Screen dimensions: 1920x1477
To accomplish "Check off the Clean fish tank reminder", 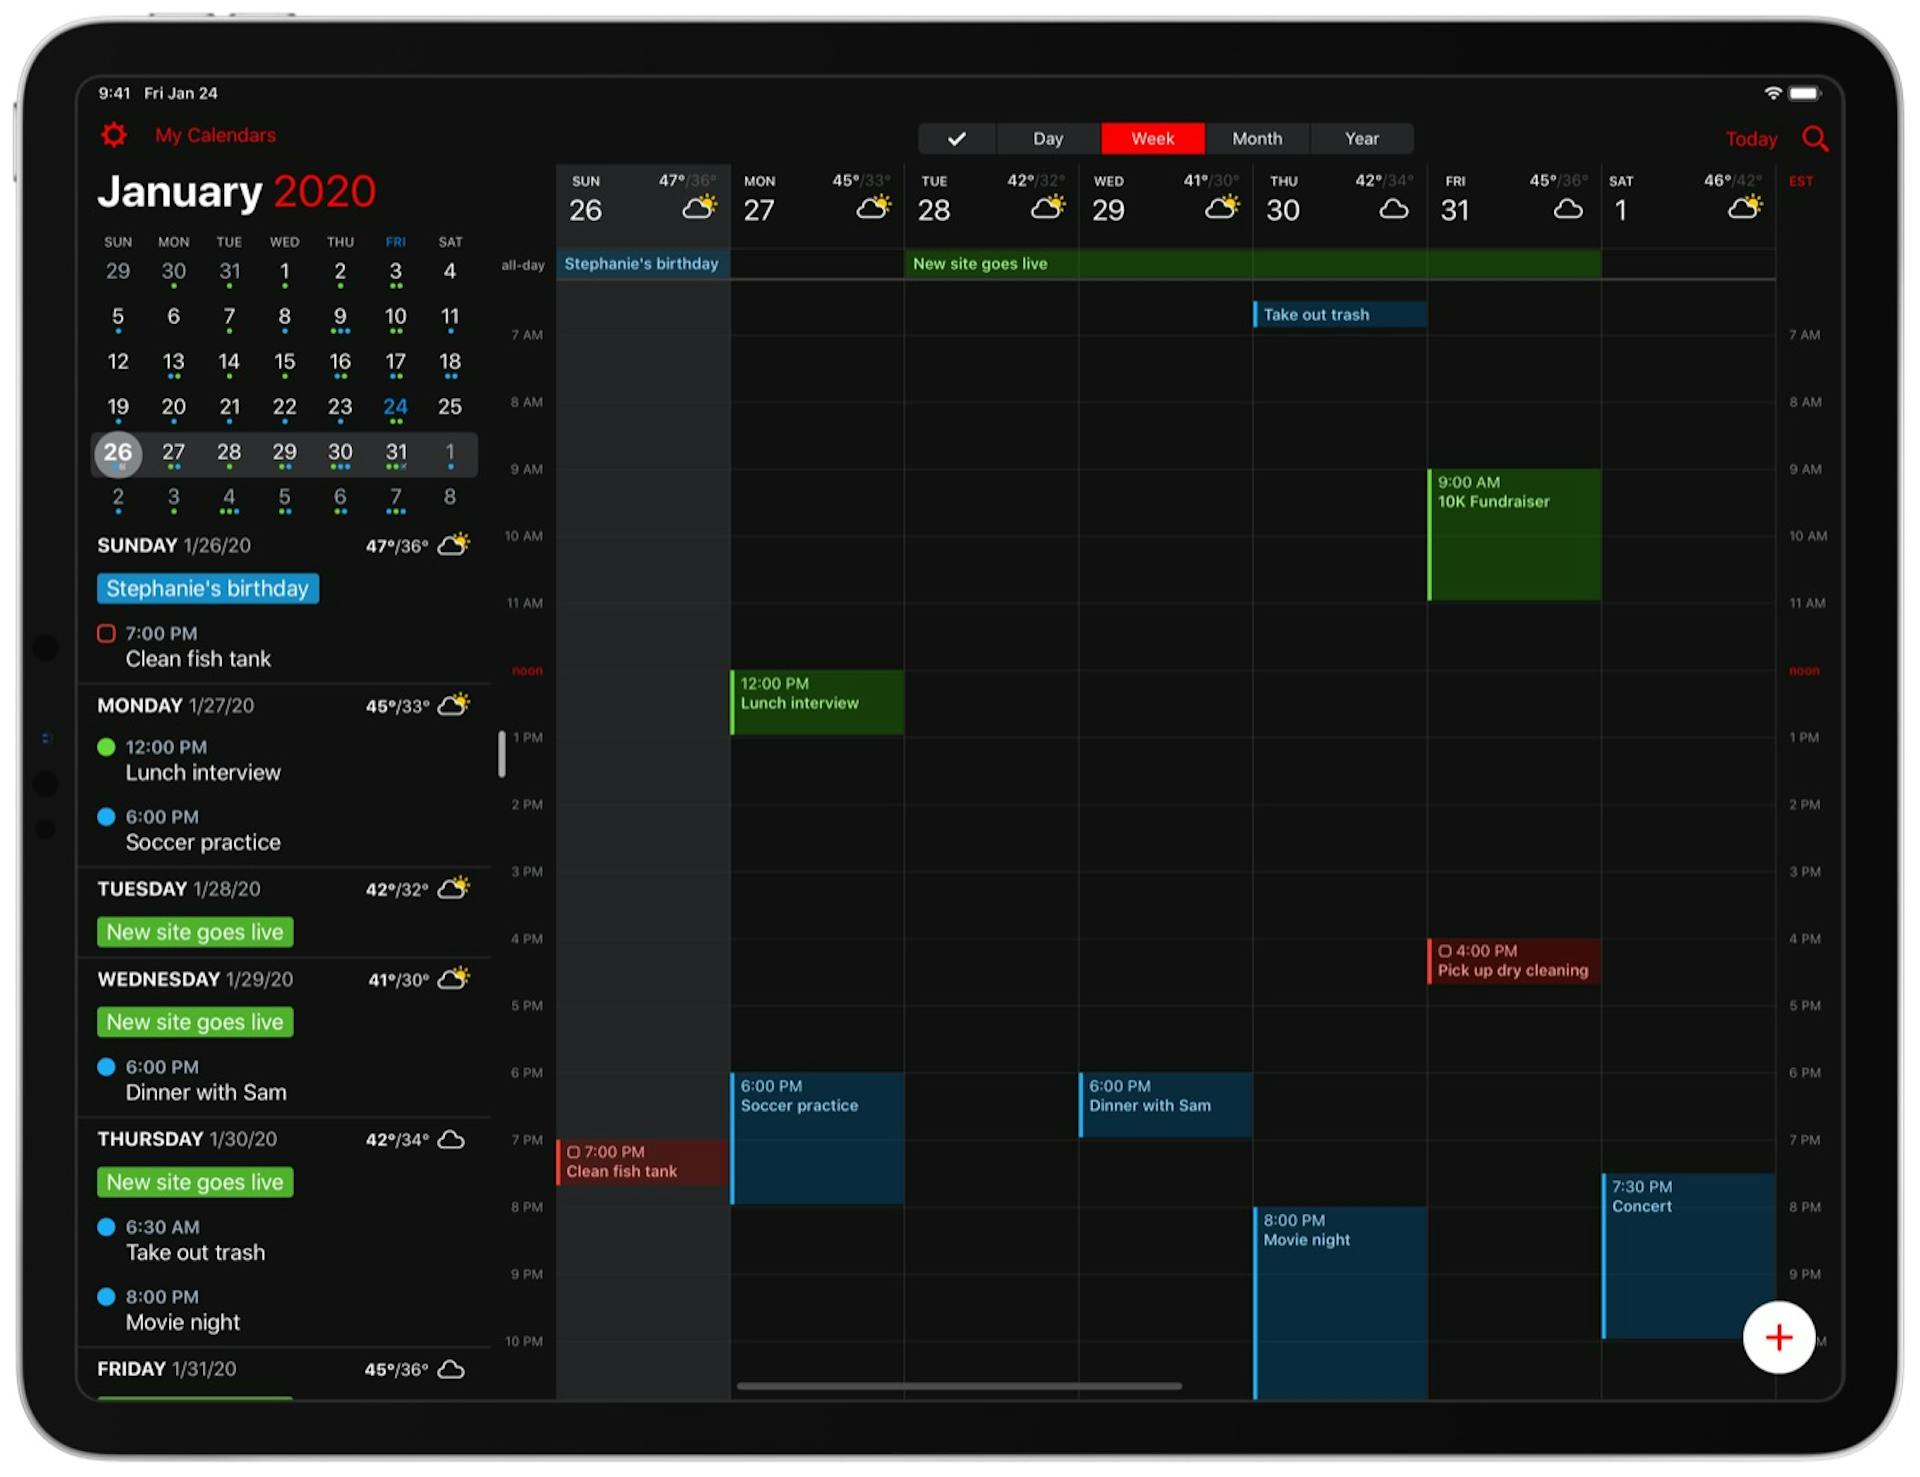I will pos(107,633).
